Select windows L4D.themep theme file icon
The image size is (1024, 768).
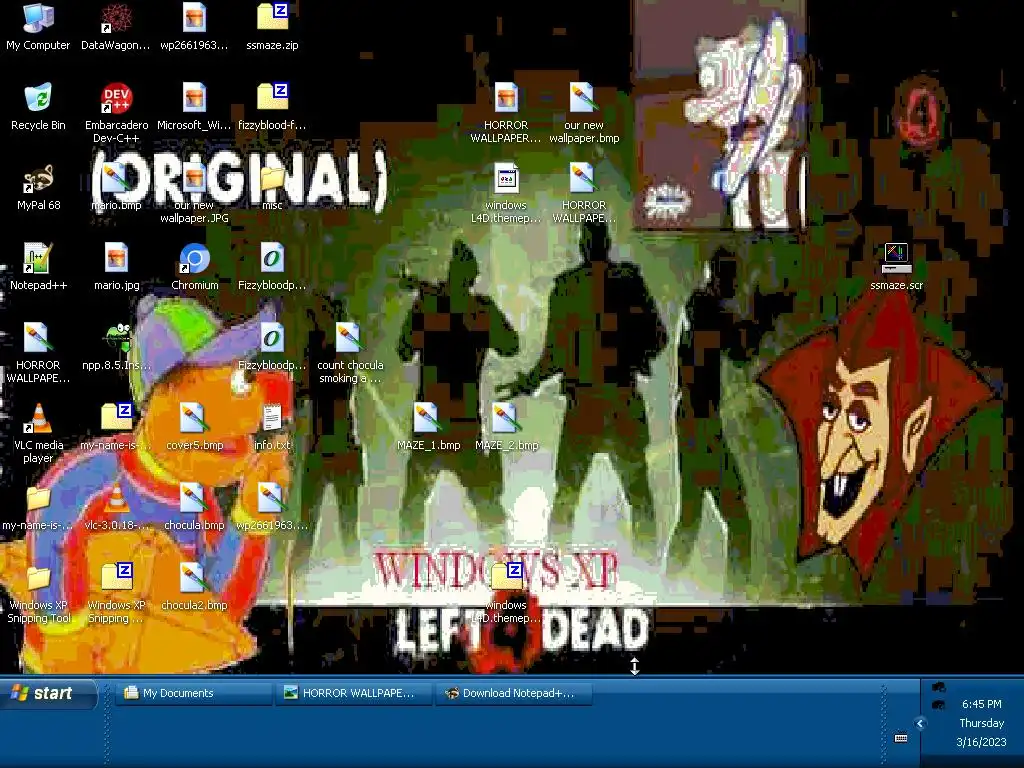[506, 178]
